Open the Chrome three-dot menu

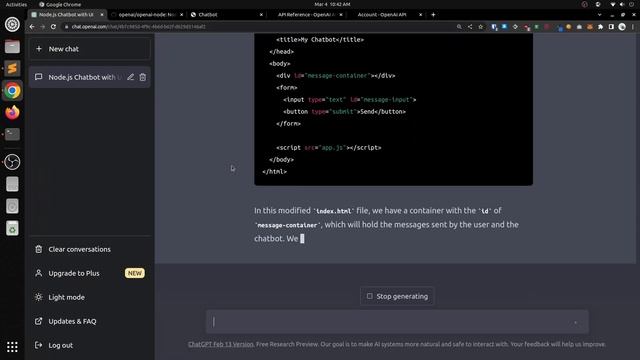(x=633, y=27)
